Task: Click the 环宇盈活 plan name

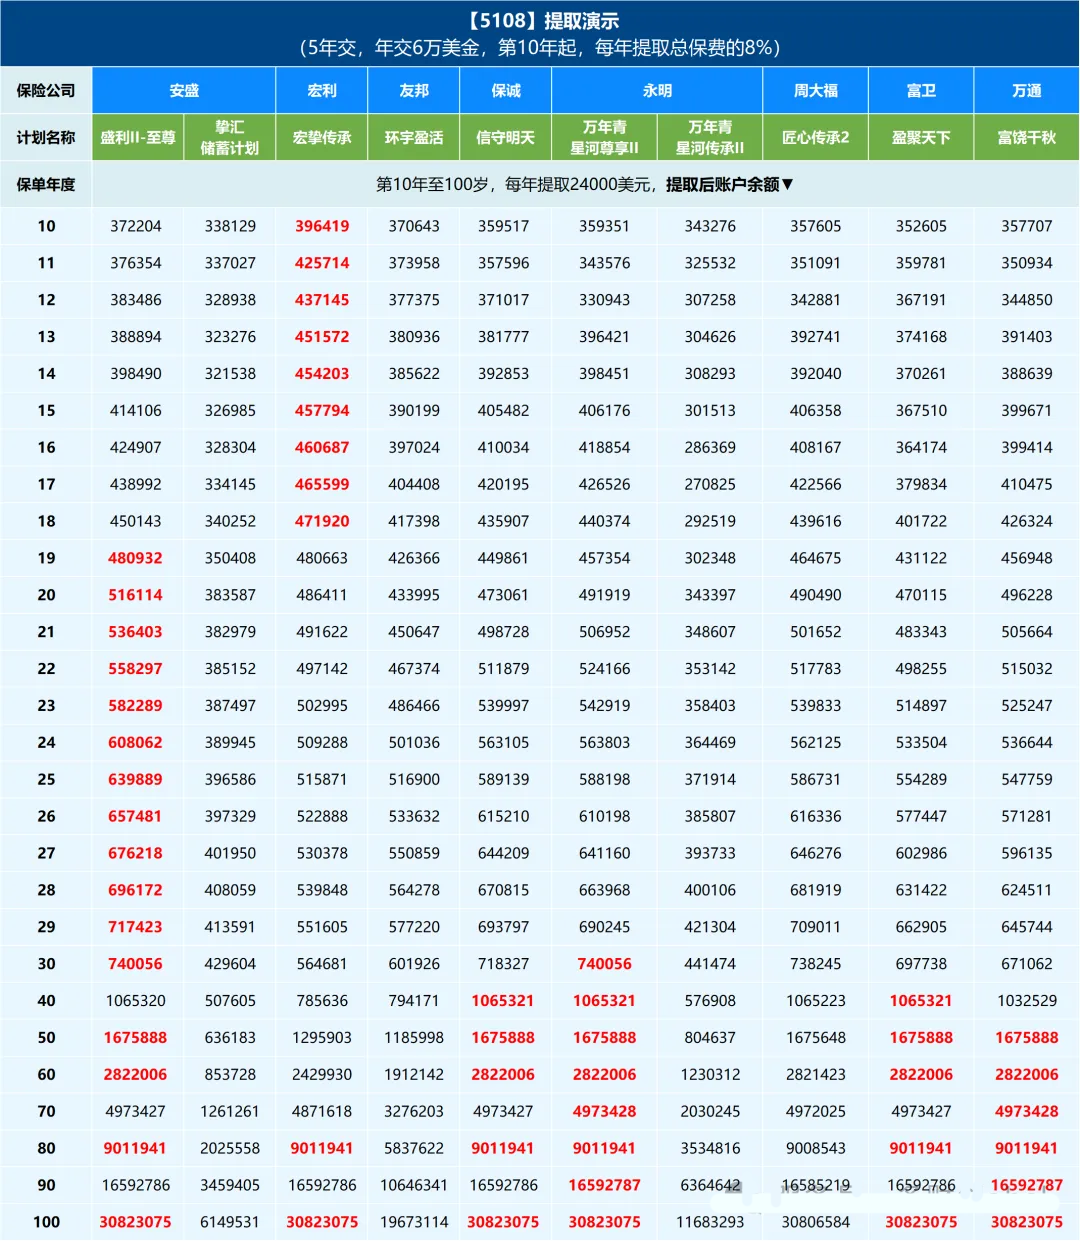Action: 414,138
